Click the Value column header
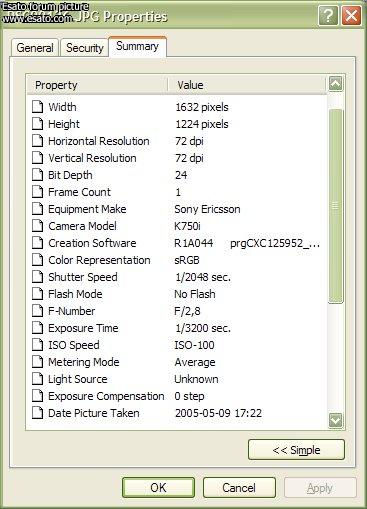Viewport: 367px width, 509px height. [x=247, y=85]
